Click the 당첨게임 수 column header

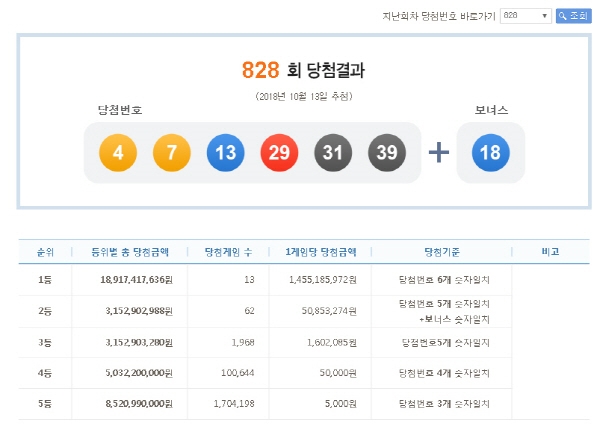coord(228,252)
